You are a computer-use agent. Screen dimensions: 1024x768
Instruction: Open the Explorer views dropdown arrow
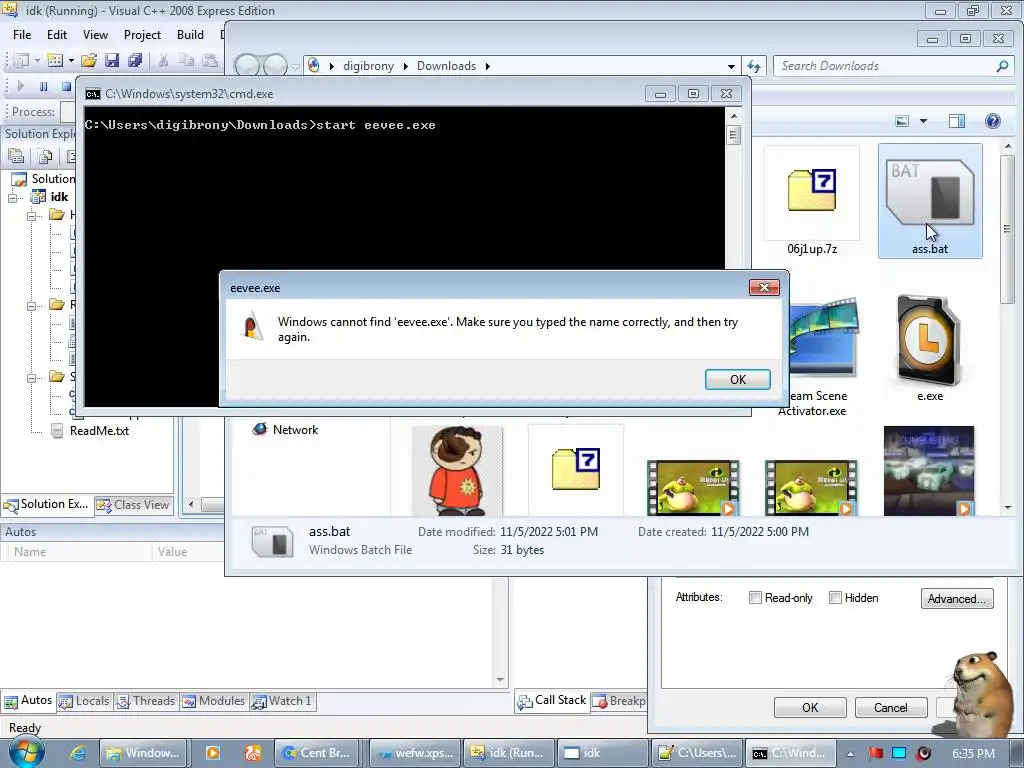[x=923, y=121]
